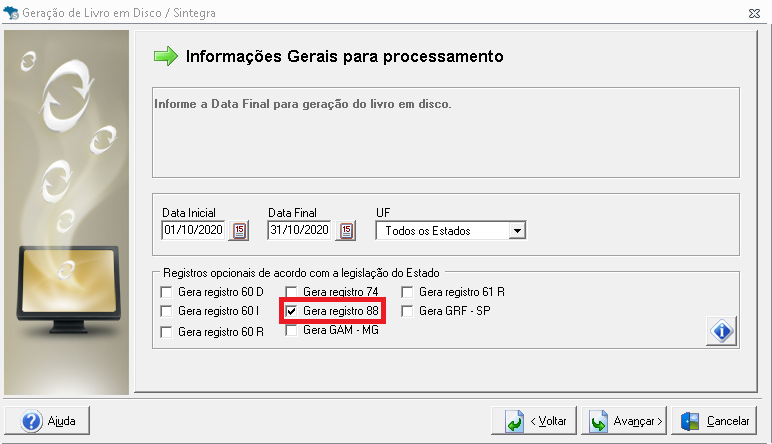The height and width of the screenshot is (444, 772).
Task: Click the Data Final date field
Action: [x=299, y=230]
